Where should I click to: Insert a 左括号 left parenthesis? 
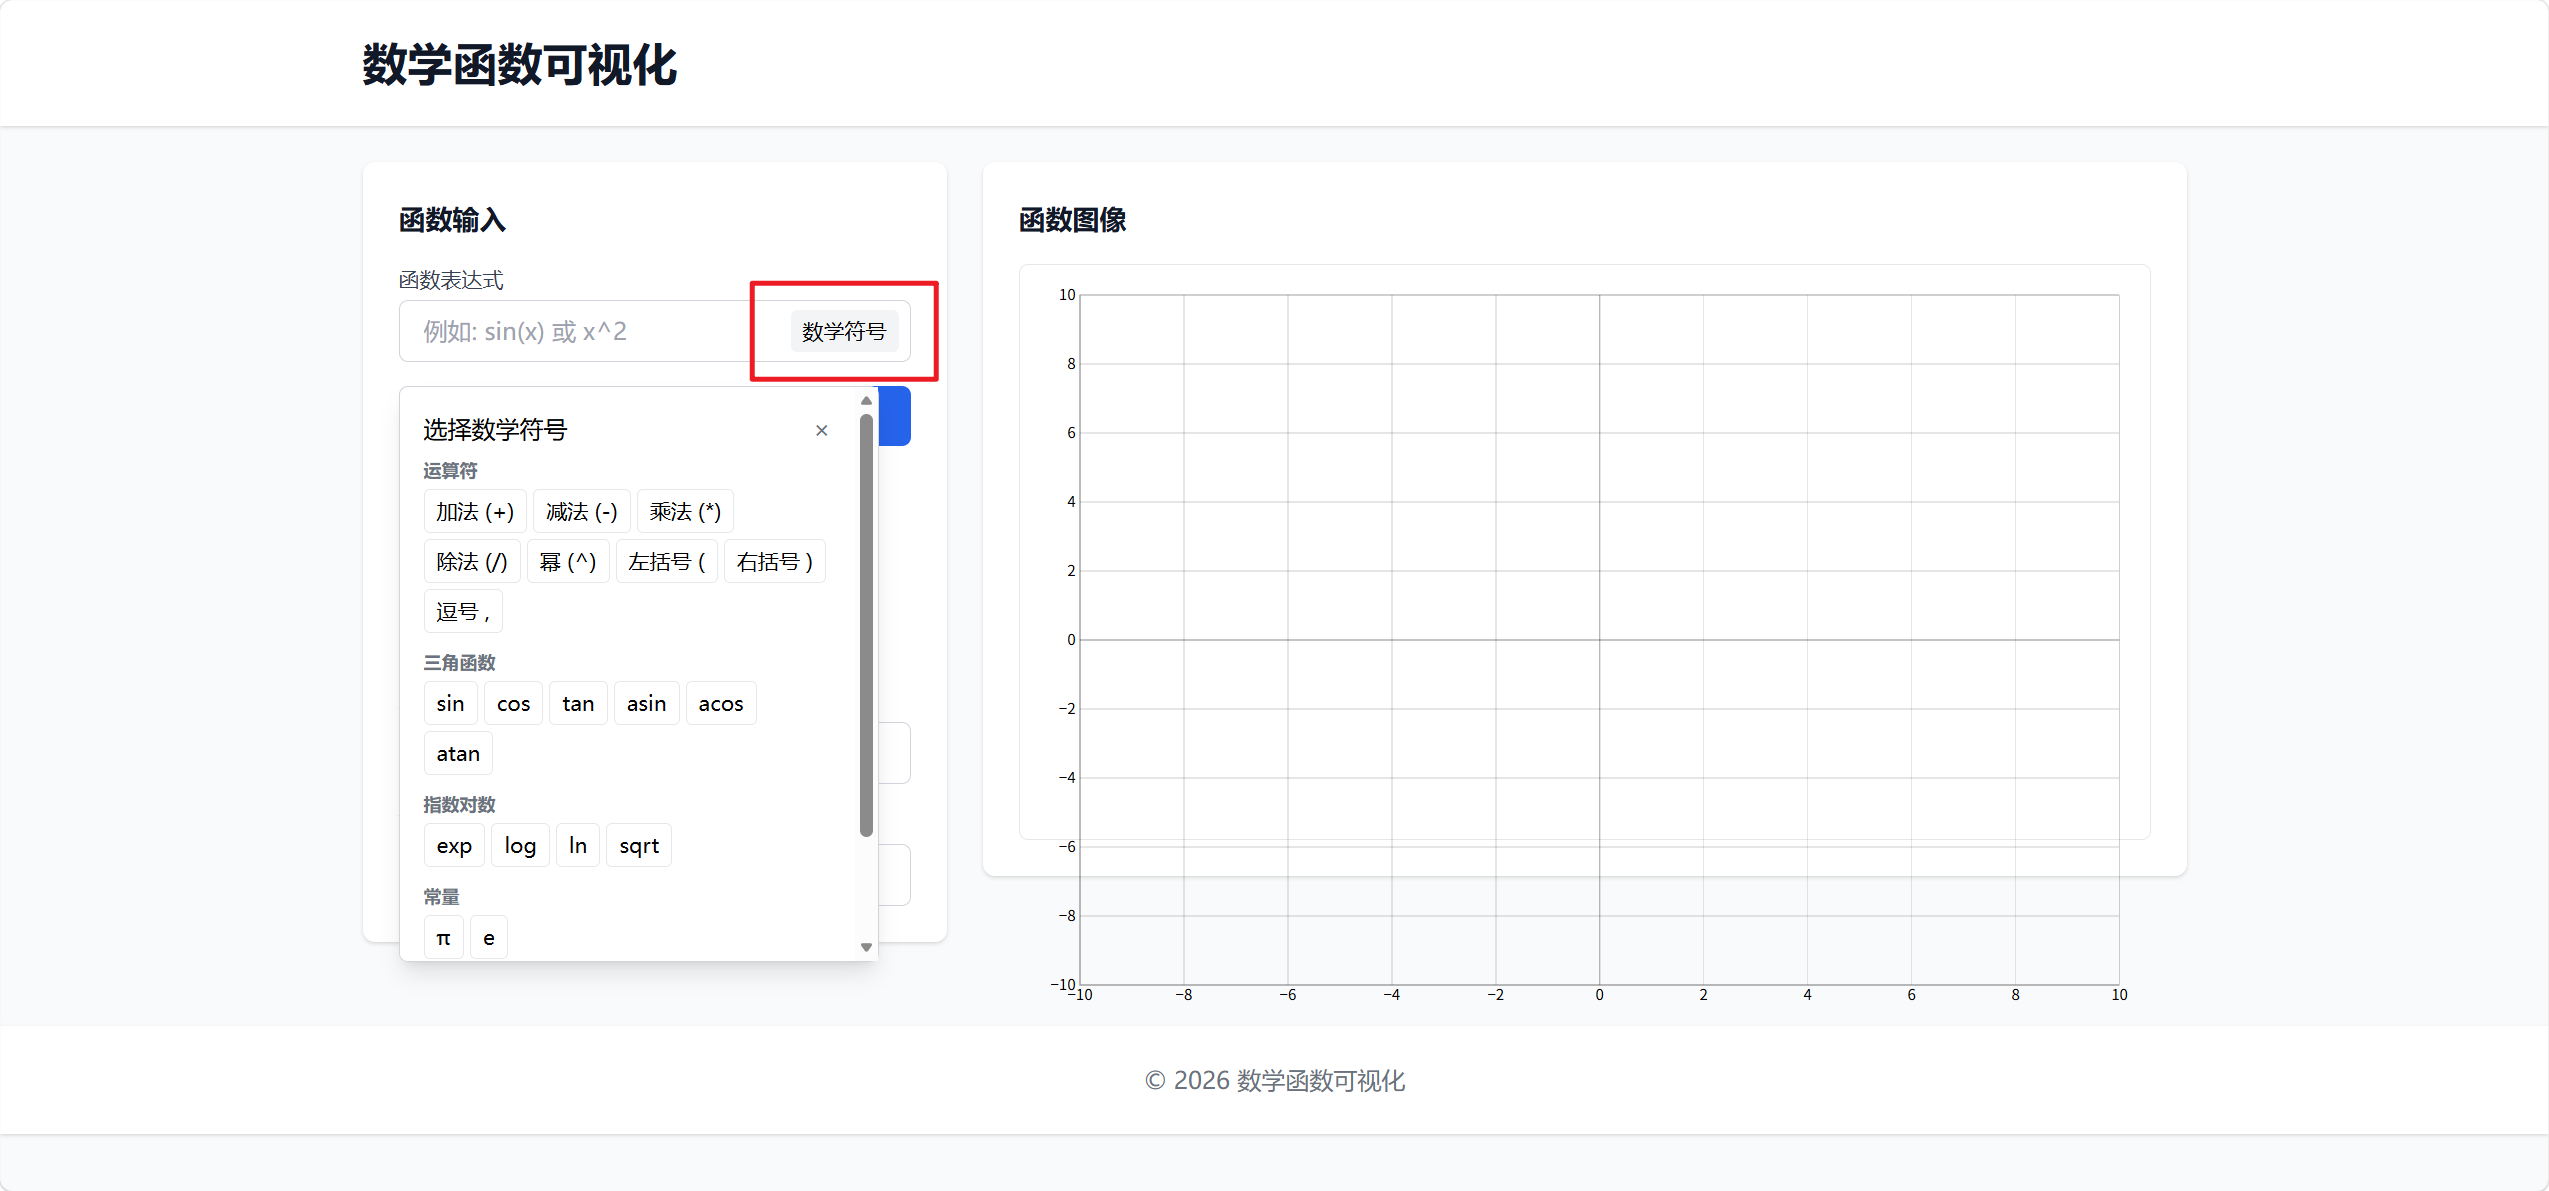[666, 562]
